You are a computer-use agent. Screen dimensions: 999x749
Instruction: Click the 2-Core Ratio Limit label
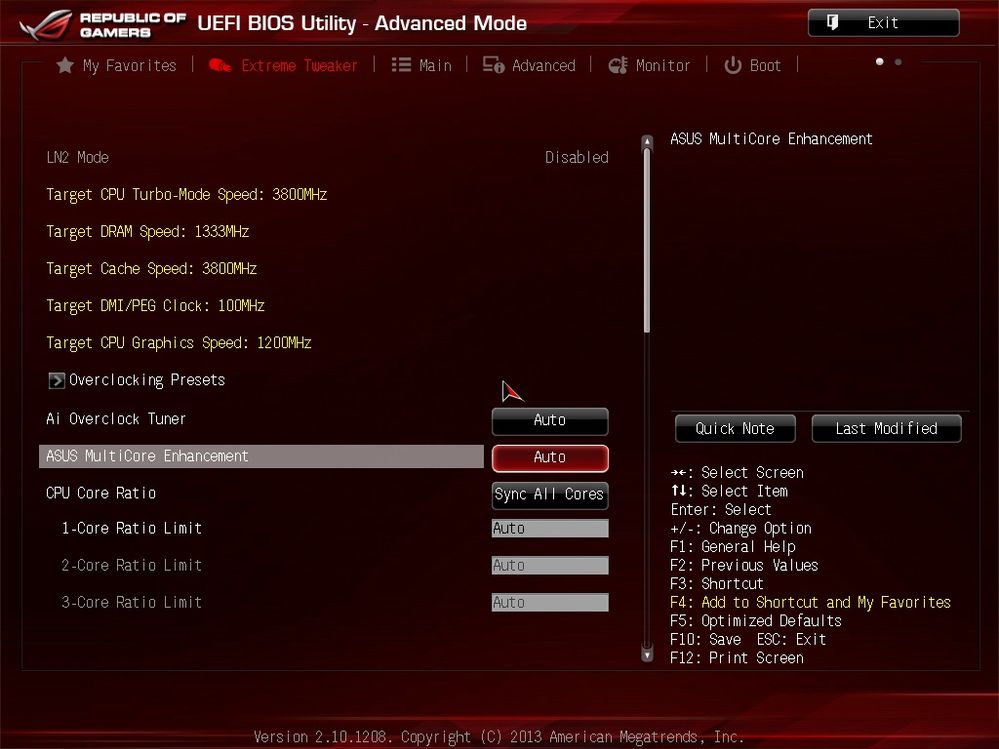pyautogui.click(x=132, y=565)
